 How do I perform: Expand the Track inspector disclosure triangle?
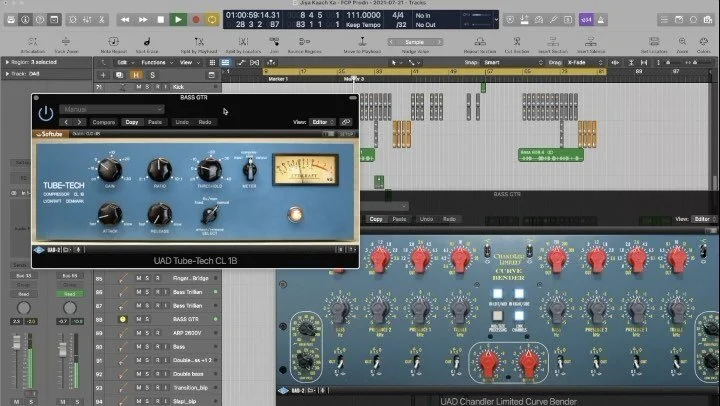[x=7, y=73]
